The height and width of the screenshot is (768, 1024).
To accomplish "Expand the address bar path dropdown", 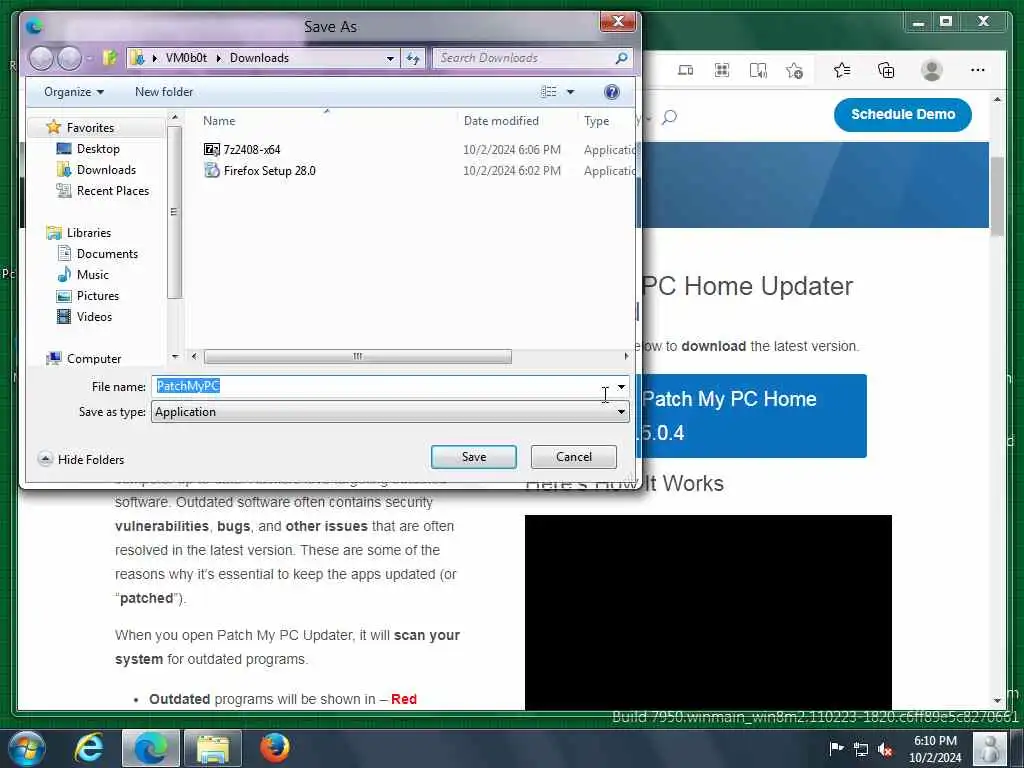I will 391,58.
